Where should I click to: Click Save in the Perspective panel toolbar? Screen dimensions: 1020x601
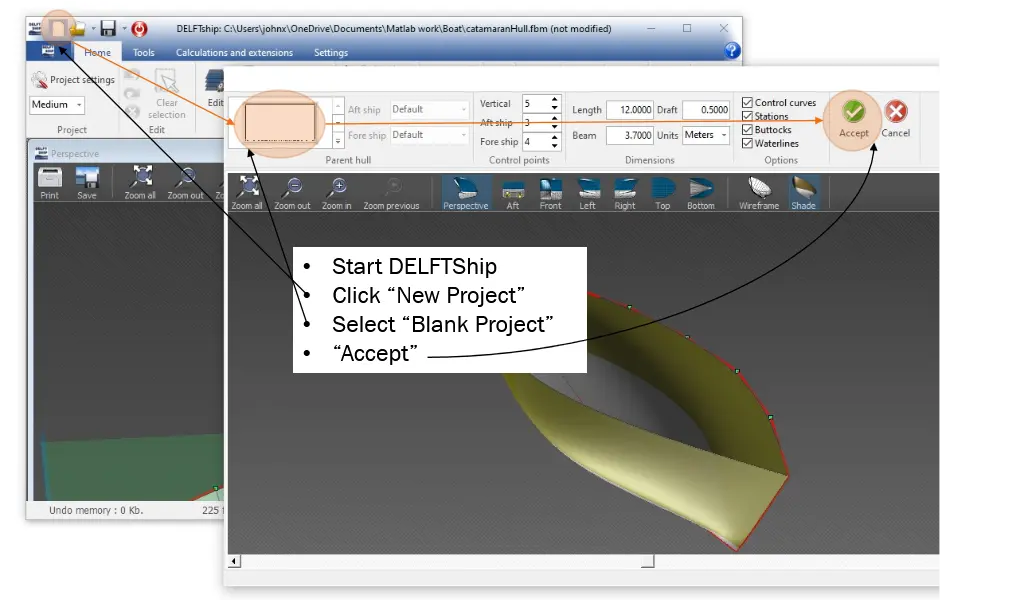pos(87,183)
